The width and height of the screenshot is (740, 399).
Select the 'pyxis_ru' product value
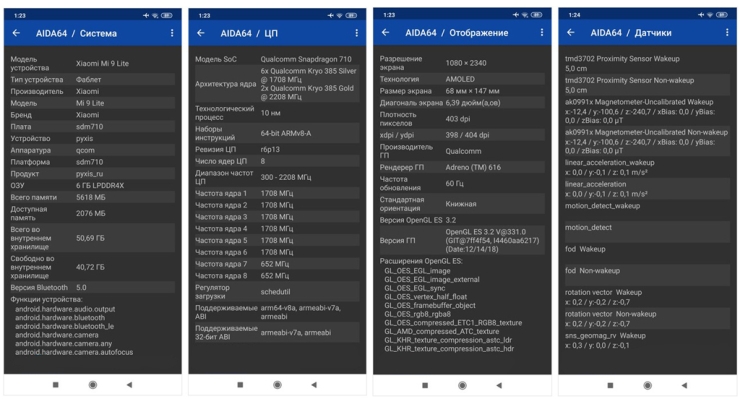pyautogui.click(x=90, y=174)
